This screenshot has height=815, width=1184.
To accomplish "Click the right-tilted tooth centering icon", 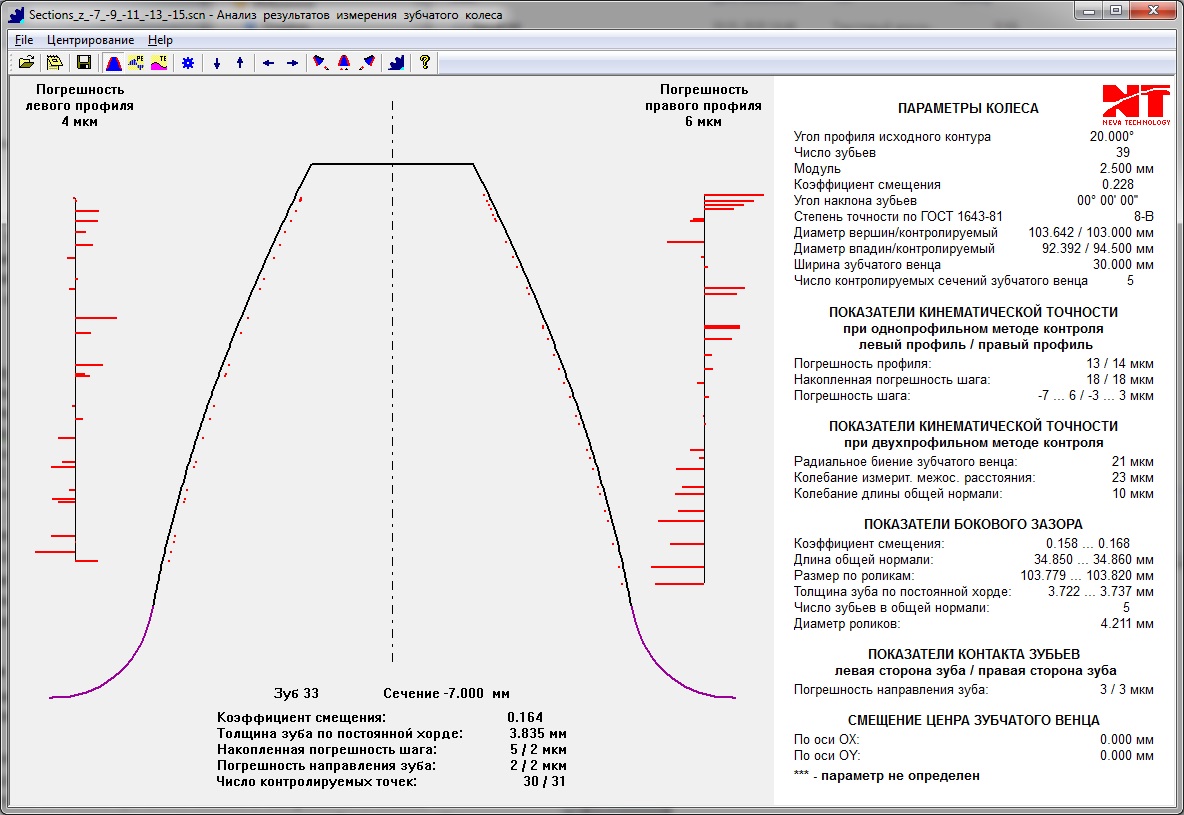I will (x=367, y=63).
